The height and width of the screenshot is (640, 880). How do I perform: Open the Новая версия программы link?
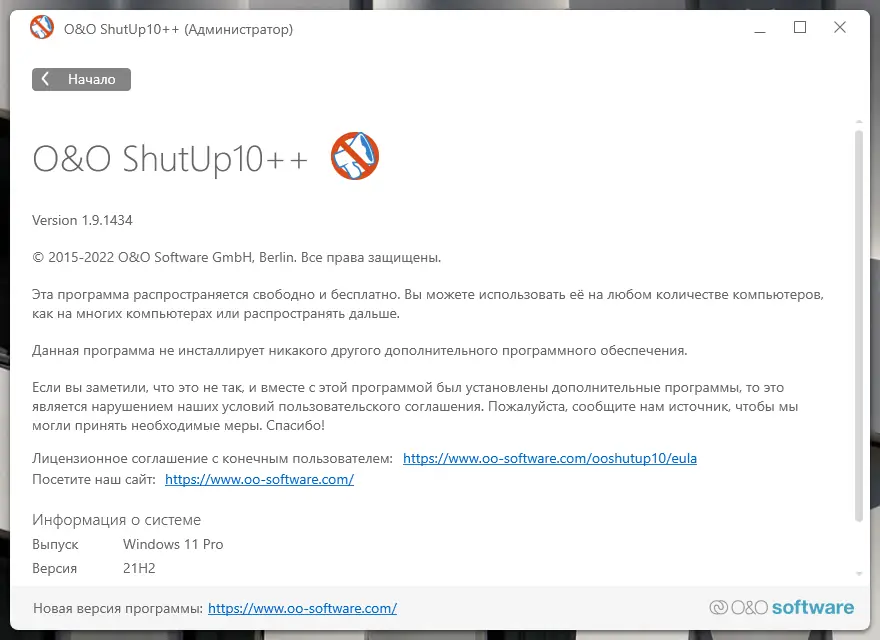tap(302, 608)
